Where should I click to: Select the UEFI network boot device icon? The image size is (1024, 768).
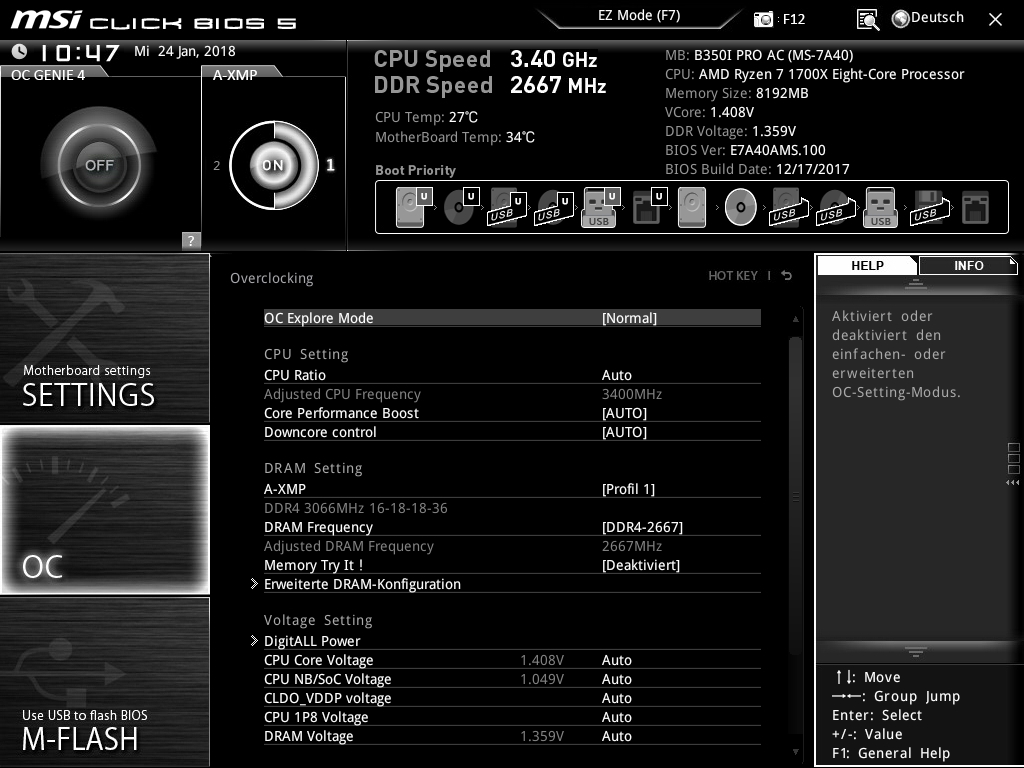pyautogui.click(x=649, y=207)
